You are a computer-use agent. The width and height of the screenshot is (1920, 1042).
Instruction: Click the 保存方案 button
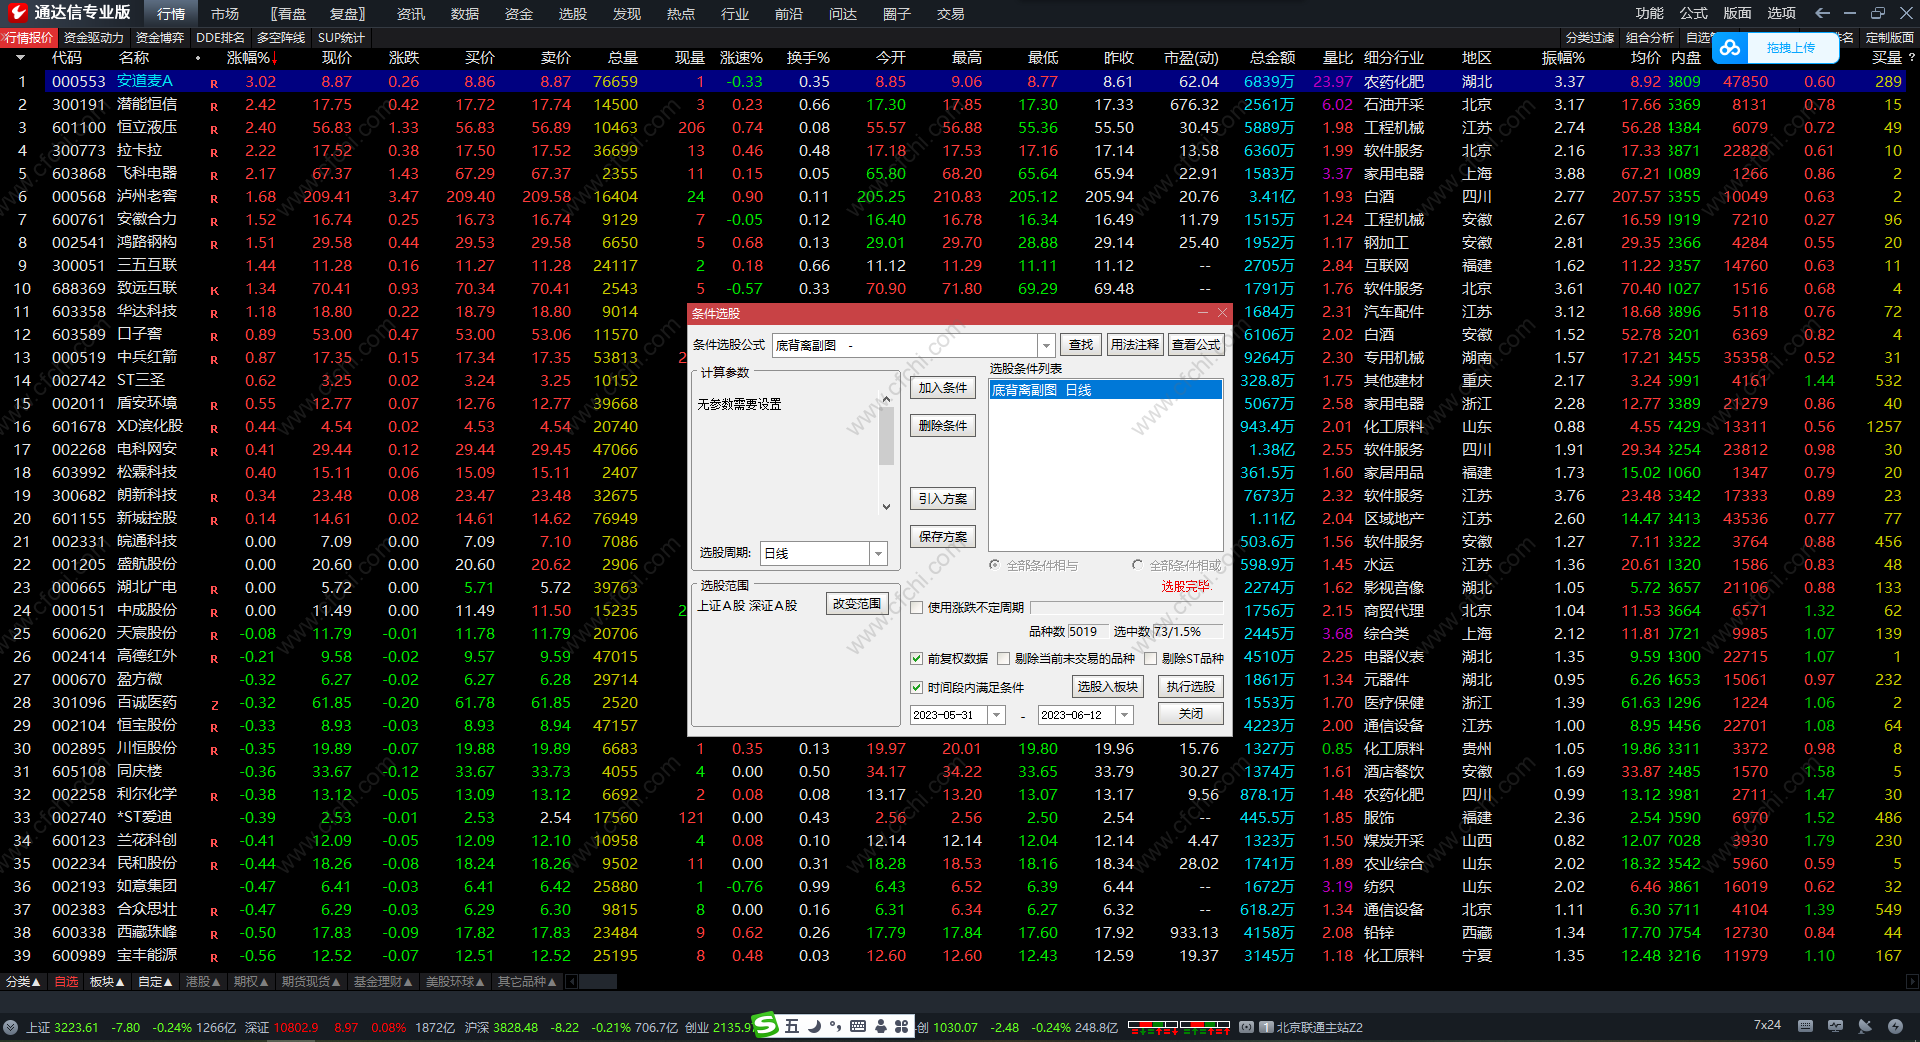click(943, 537)
